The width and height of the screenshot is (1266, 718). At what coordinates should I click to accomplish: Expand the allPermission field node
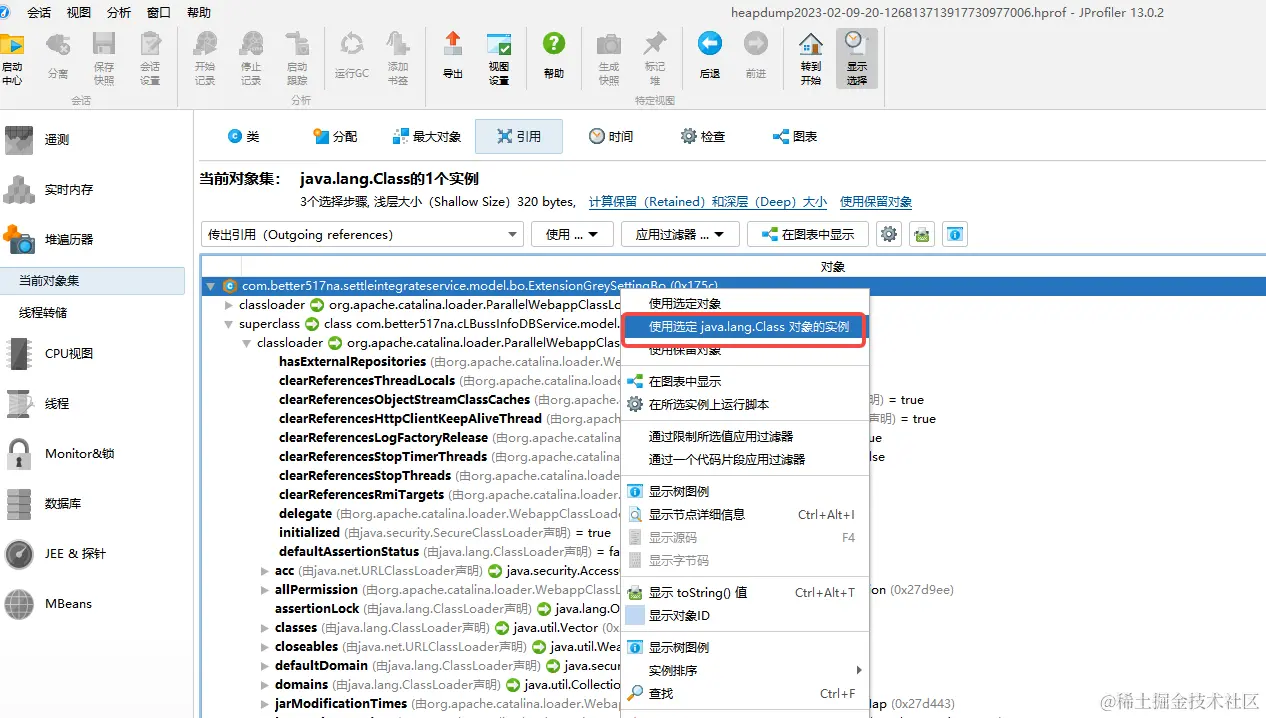click(265, 590)
